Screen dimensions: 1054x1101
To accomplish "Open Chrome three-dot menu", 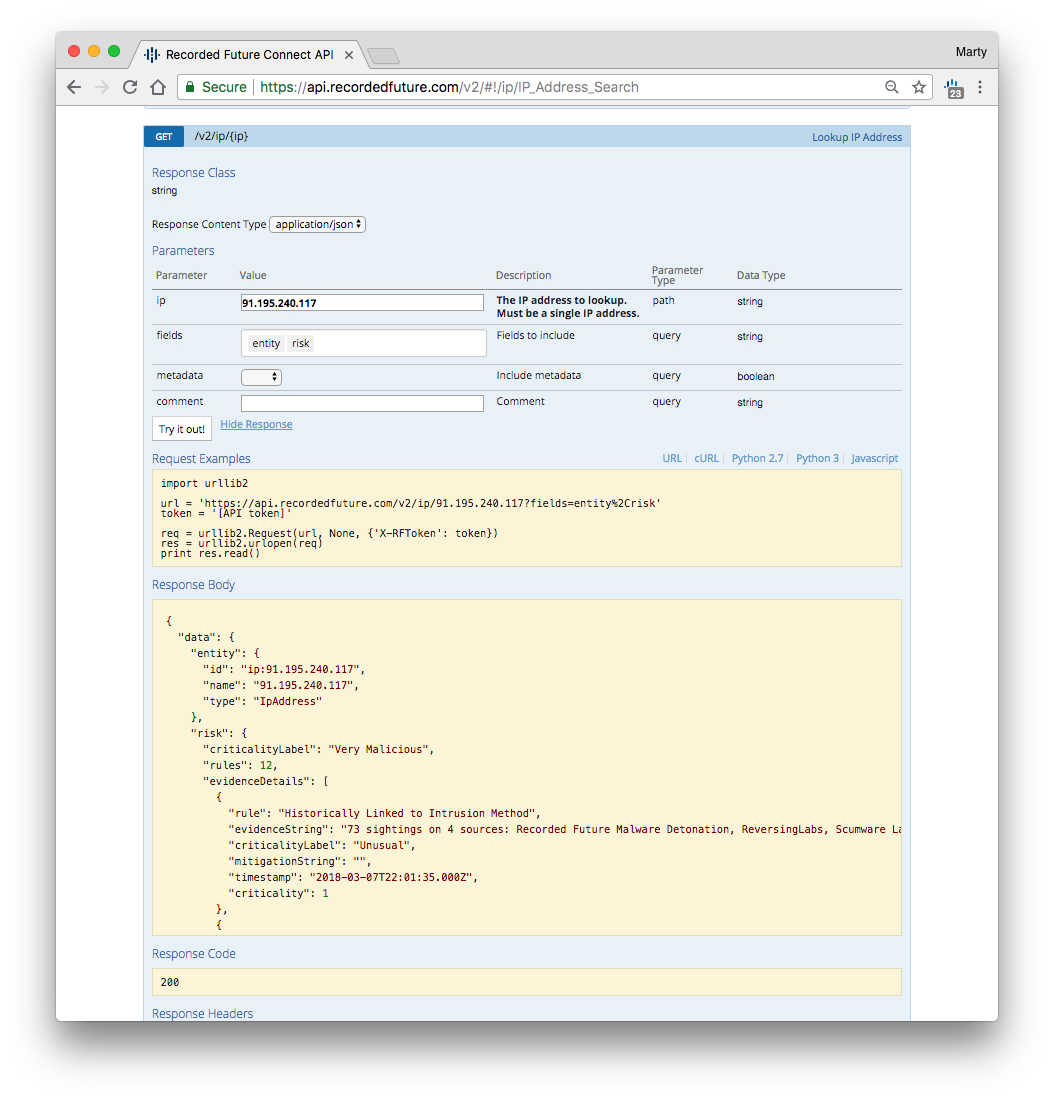I will 980,87.
